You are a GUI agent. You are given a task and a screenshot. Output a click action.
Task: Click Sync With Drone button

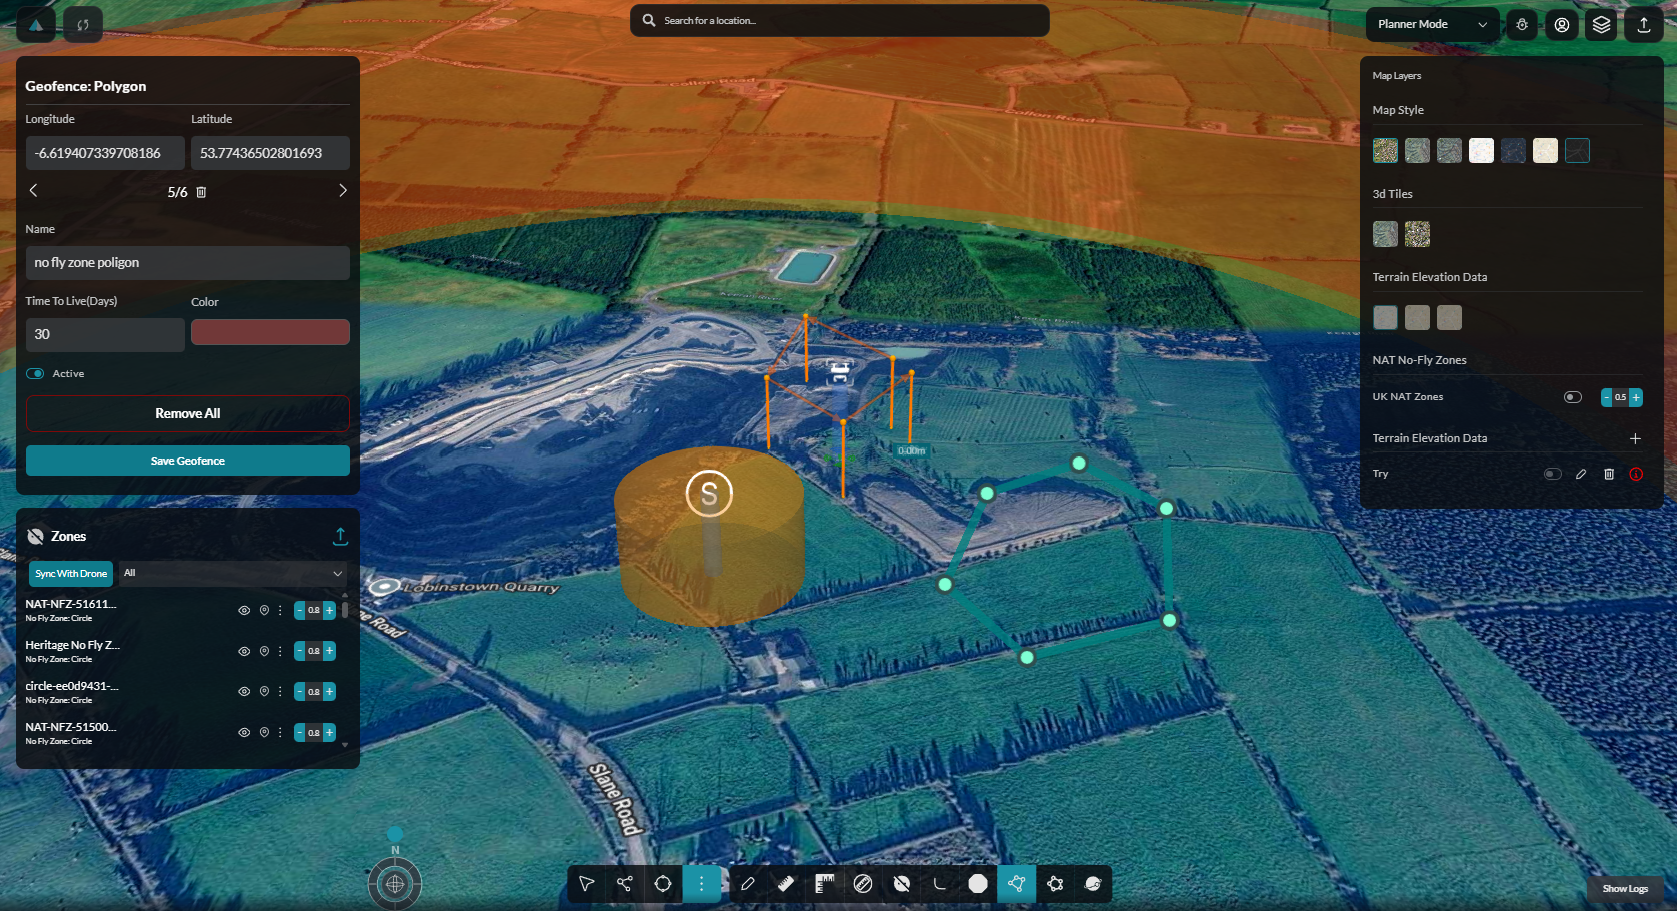tap(71, 574)
